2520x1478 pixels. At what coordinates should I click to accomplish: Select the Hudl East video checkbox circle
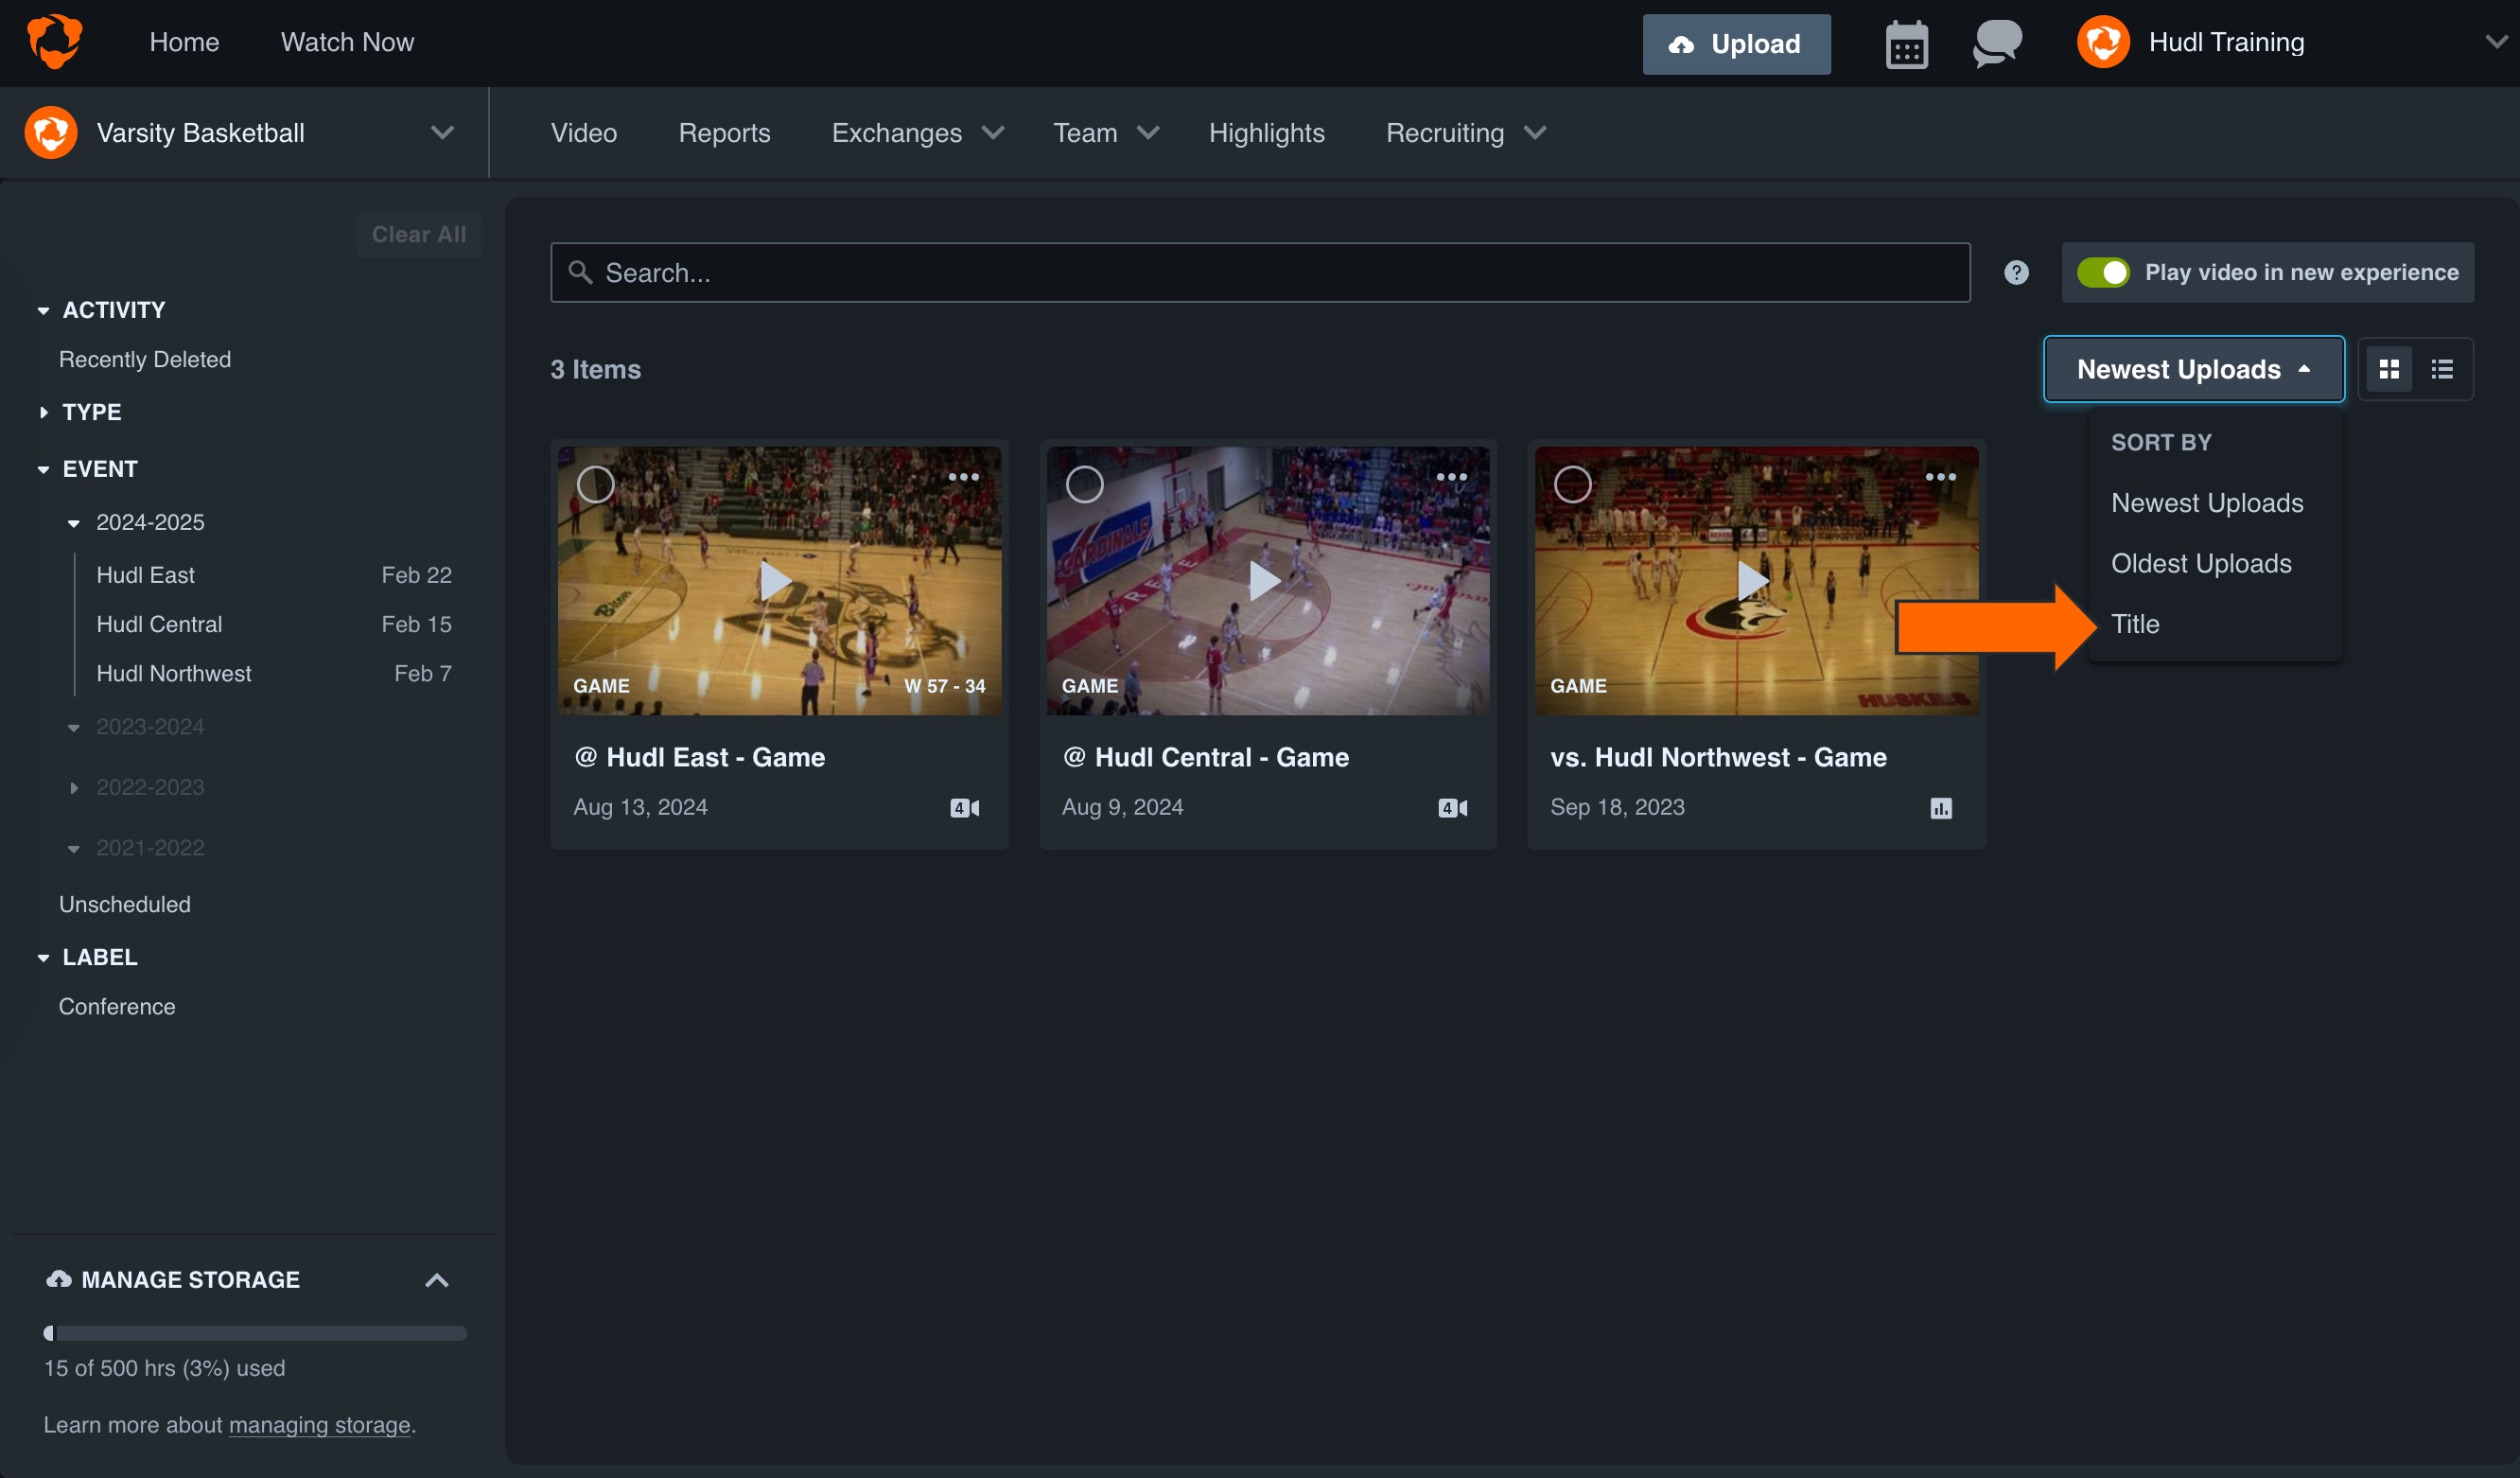595,483
